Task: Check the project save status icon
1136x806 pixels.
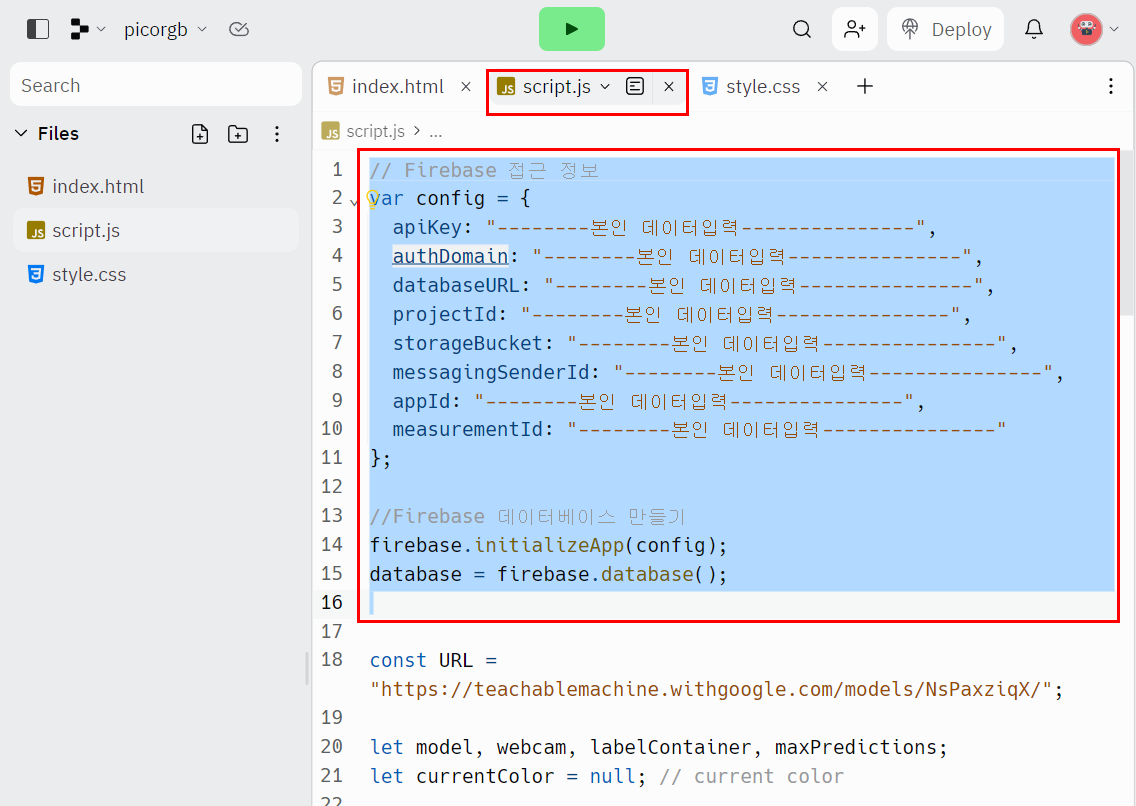Action: point(238,29)
